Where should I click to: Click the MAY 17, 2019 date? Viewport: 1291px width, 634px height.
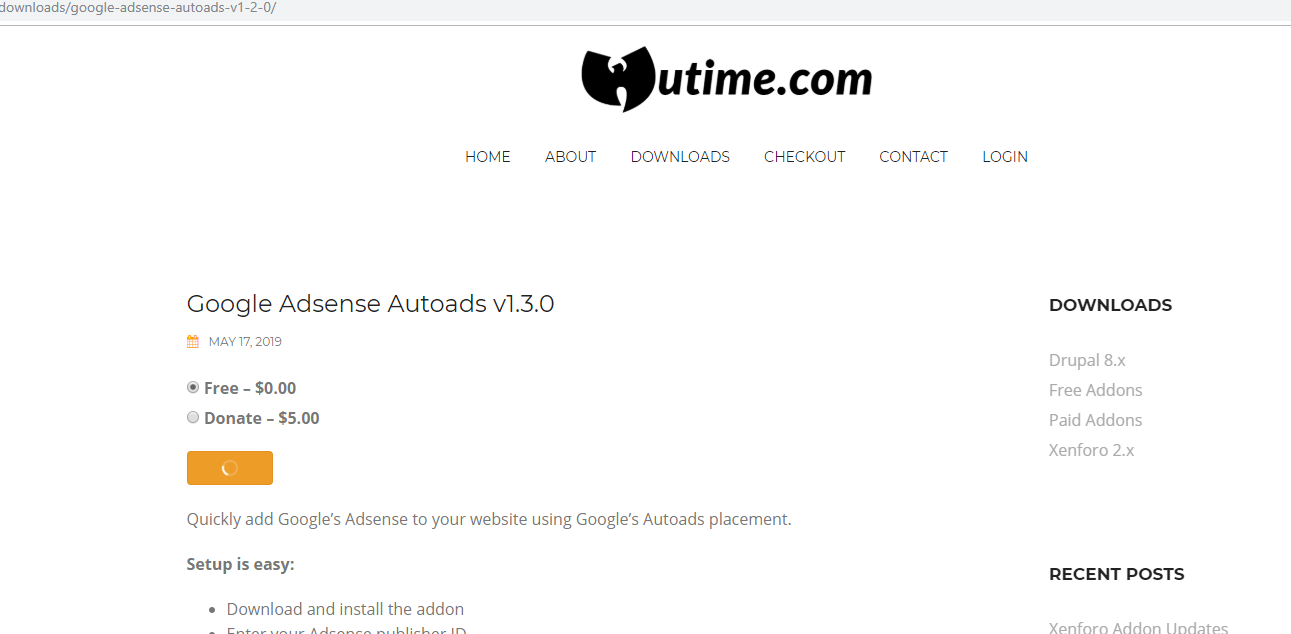click(x=245, y=342)
